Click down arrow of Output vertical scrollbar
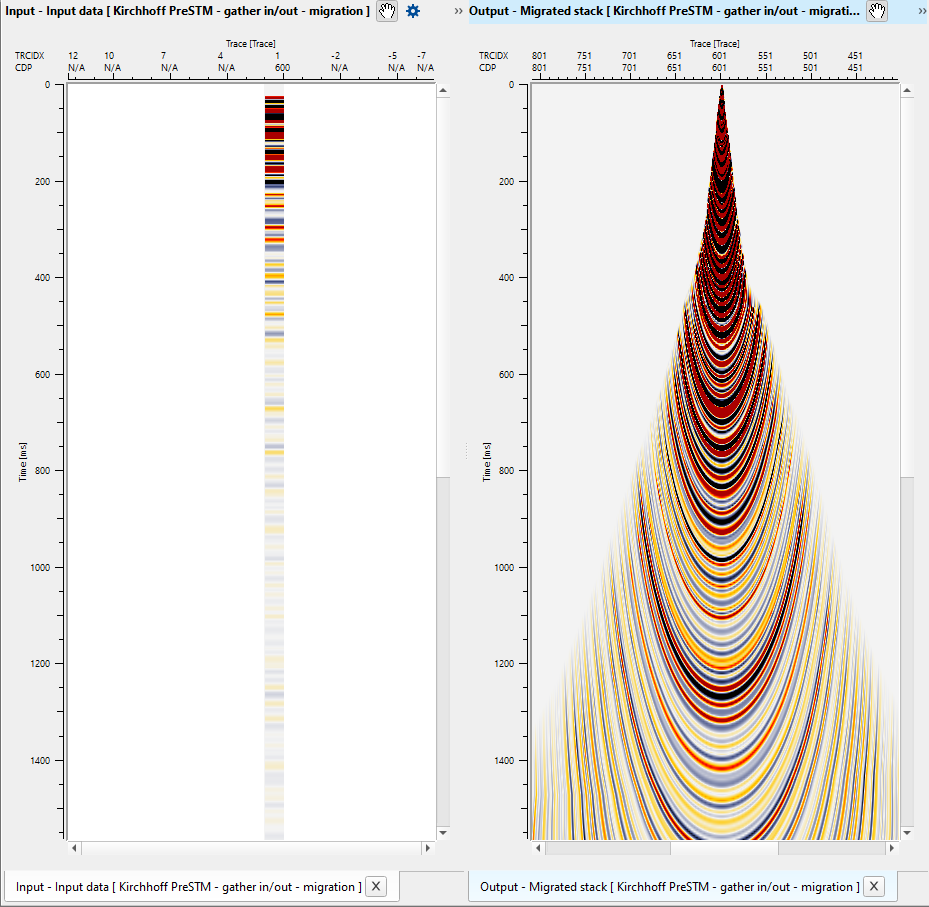The width and height of the screenshot is (929, 907). click(906, 833)
